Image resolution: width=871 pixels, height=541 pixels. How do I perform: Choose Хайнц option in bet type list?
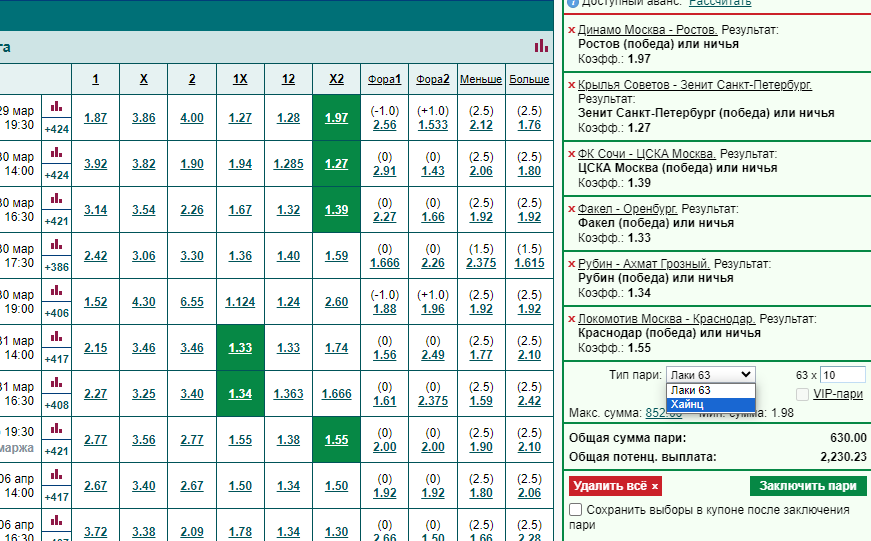click(710, 404)
